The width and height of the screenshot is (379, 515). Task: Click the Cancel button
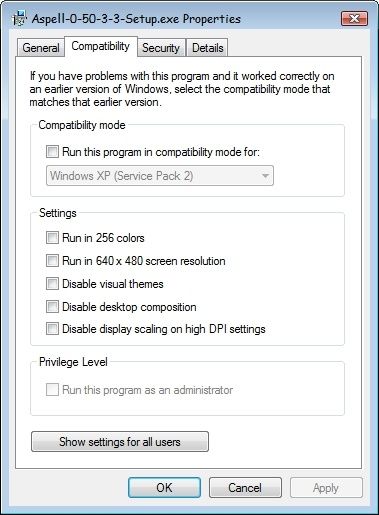pos(245,488)
